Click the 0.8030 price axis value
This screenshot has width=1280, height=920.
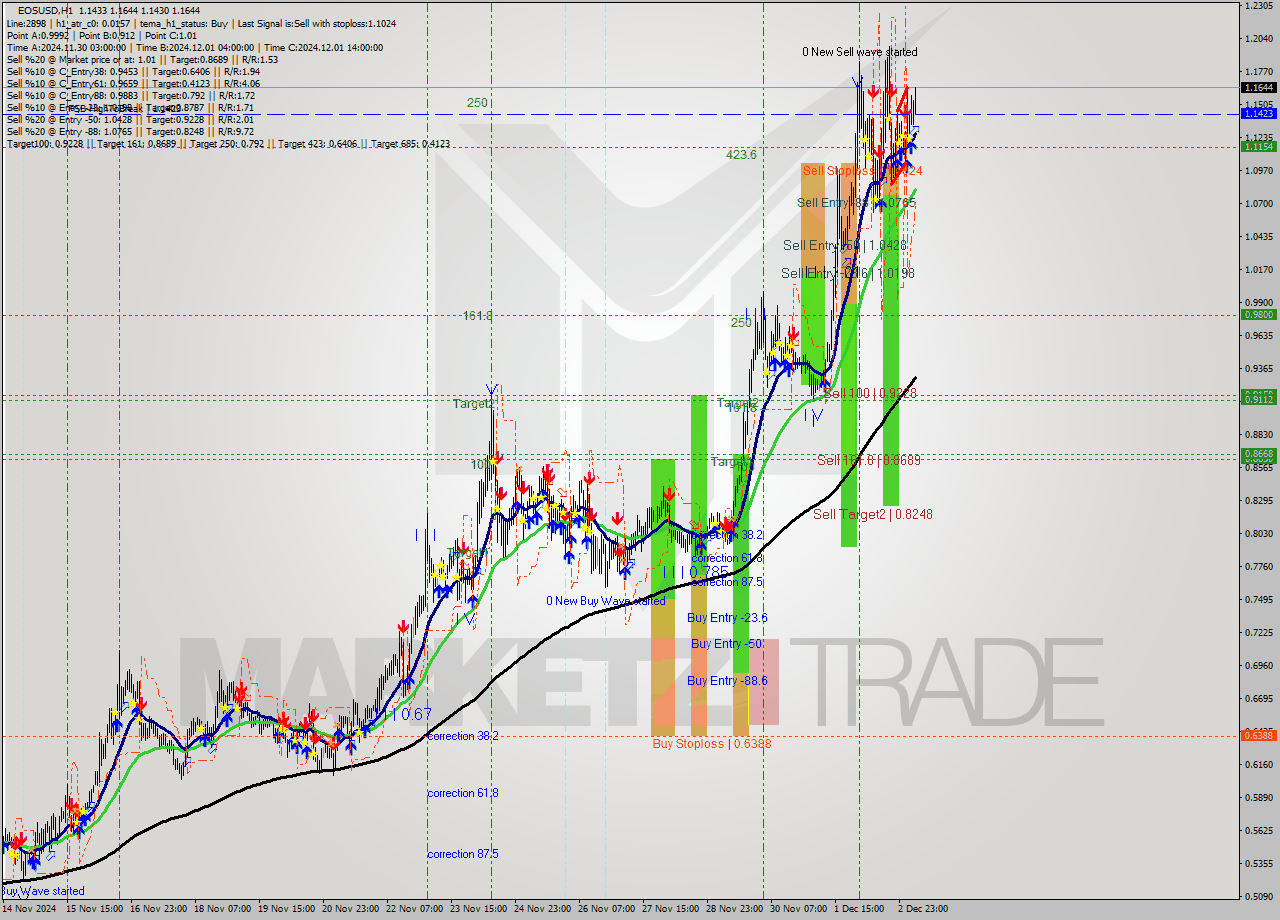[1258, 533]
